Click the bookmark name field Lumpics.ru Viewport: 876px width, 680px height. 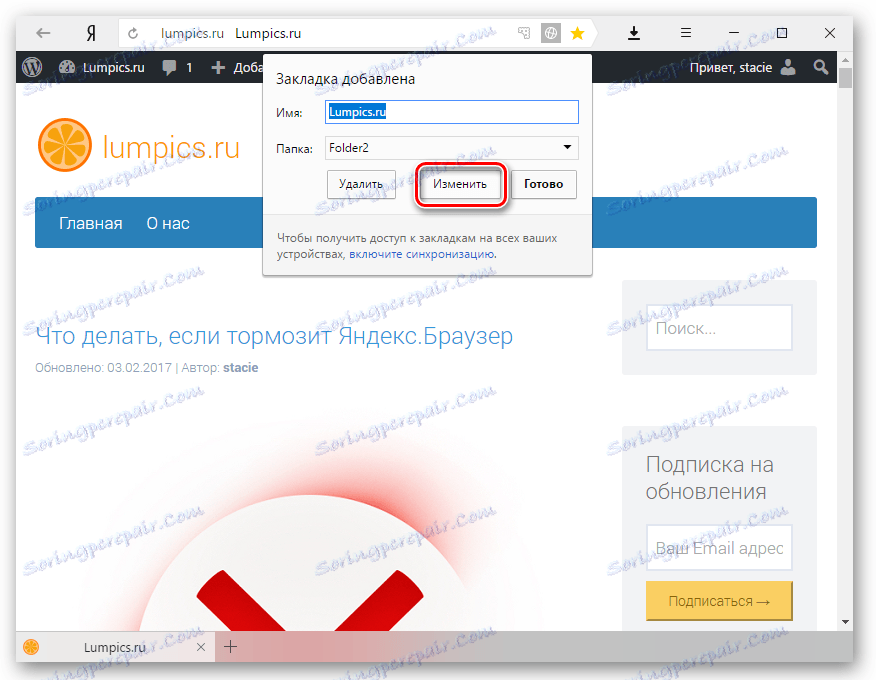click(451, 112)
